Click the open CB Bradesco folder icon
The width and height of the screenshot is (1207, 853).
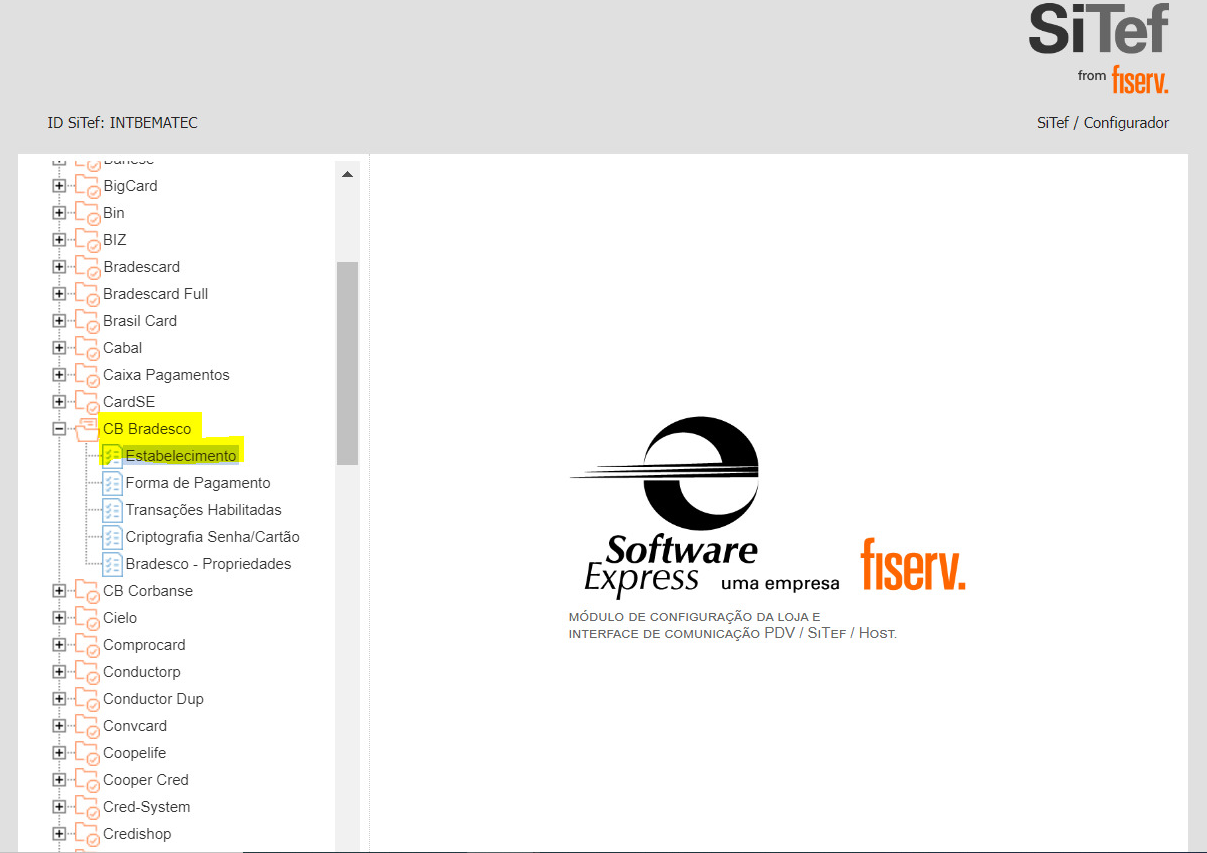pyautogui.click(x=87, y=429)
